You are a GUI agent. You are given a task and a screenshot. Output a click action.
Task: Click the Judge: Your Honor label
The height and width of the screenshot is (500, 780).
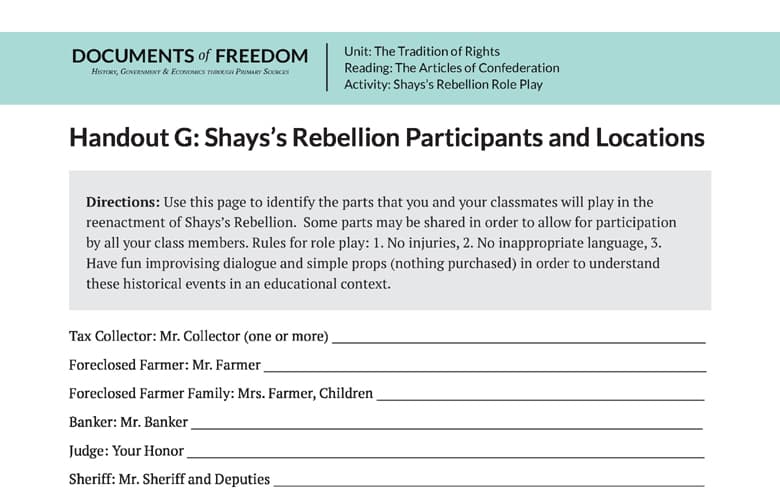click(126, 451)
